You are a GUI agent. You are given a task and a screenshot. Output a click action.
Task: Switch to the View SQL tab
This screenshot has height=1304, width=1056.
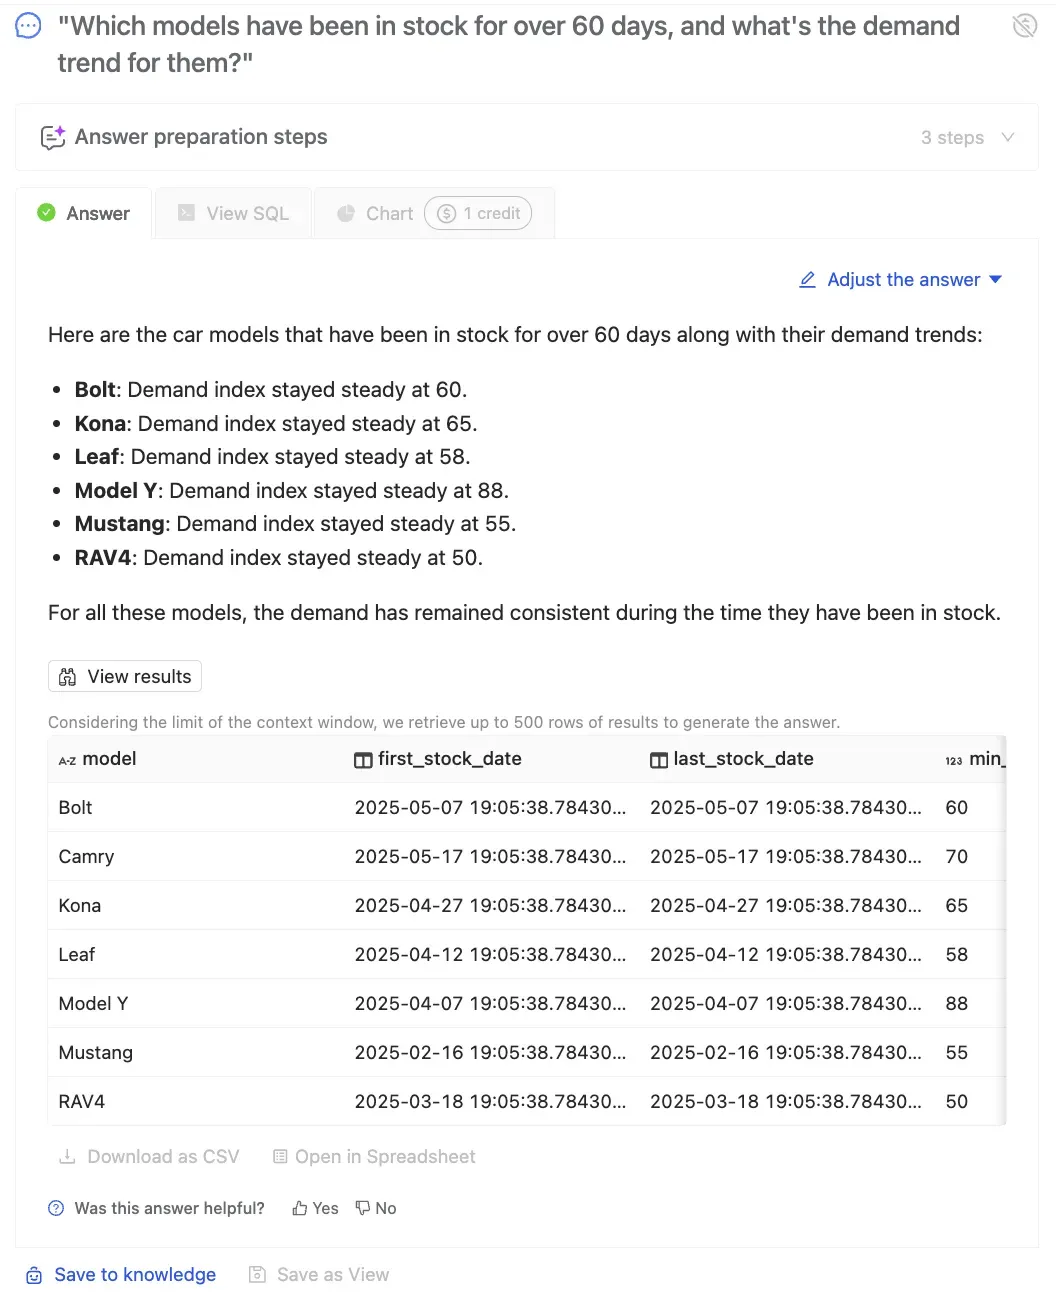233,213
